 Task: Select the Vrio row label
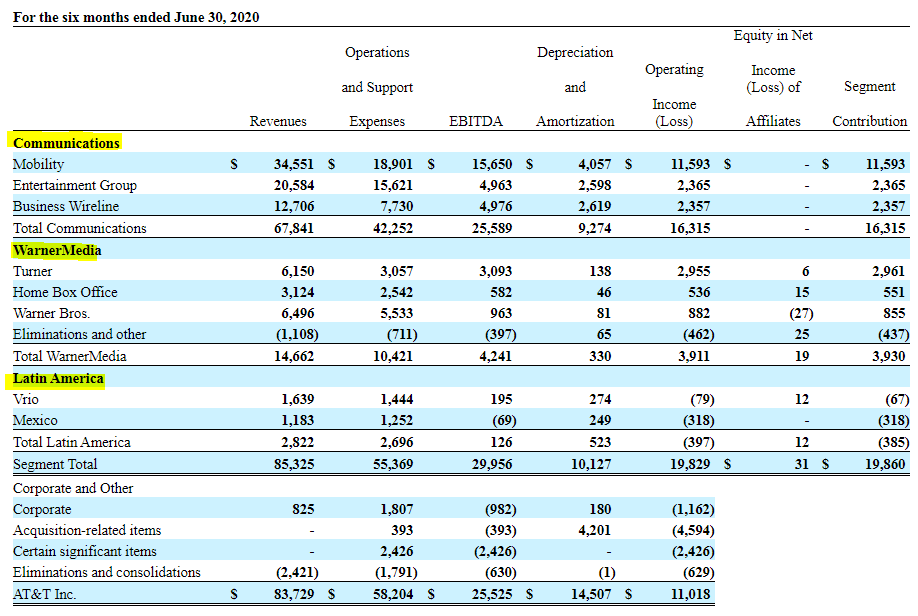[x=26, y=399]
